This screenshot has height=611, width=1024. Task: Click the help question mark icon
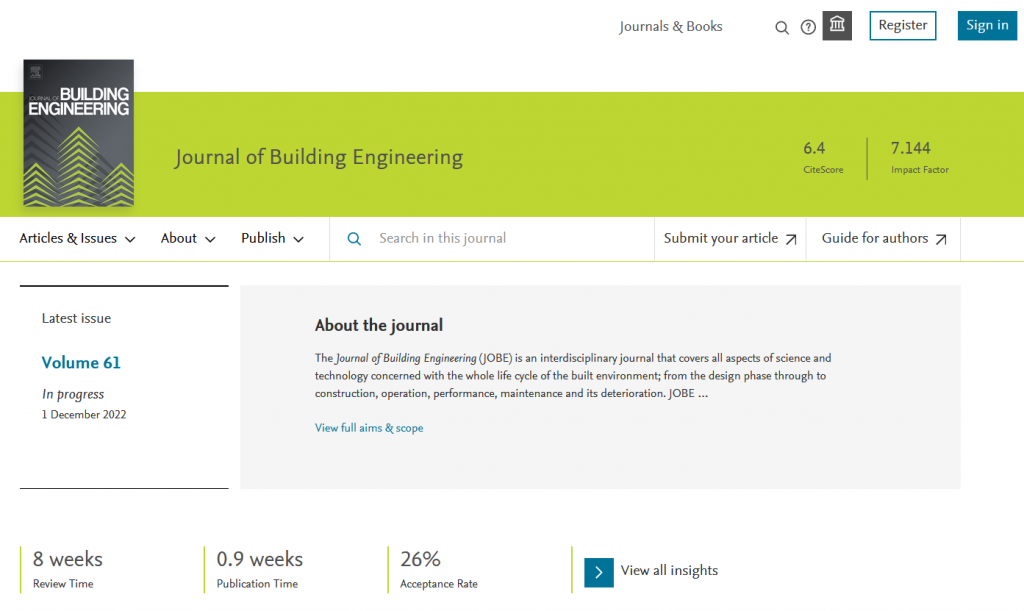[x=808, y=27]
